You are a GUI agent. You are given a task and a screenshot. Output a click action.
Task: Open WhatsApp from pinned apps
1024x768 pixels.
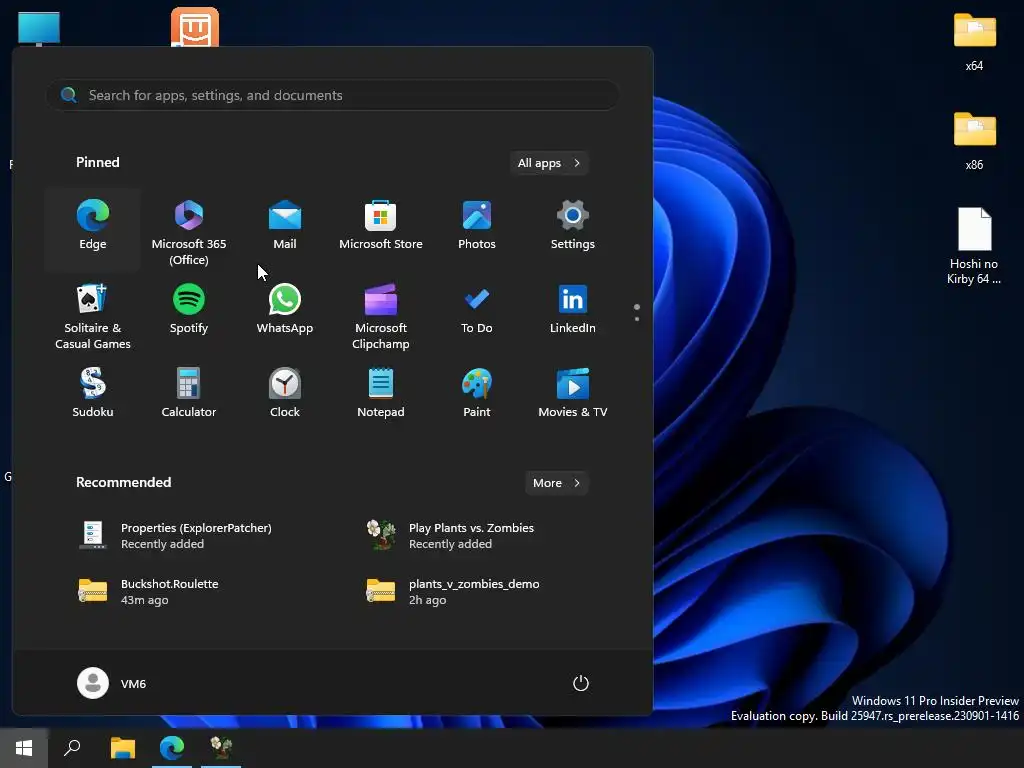tap(285, 314)
